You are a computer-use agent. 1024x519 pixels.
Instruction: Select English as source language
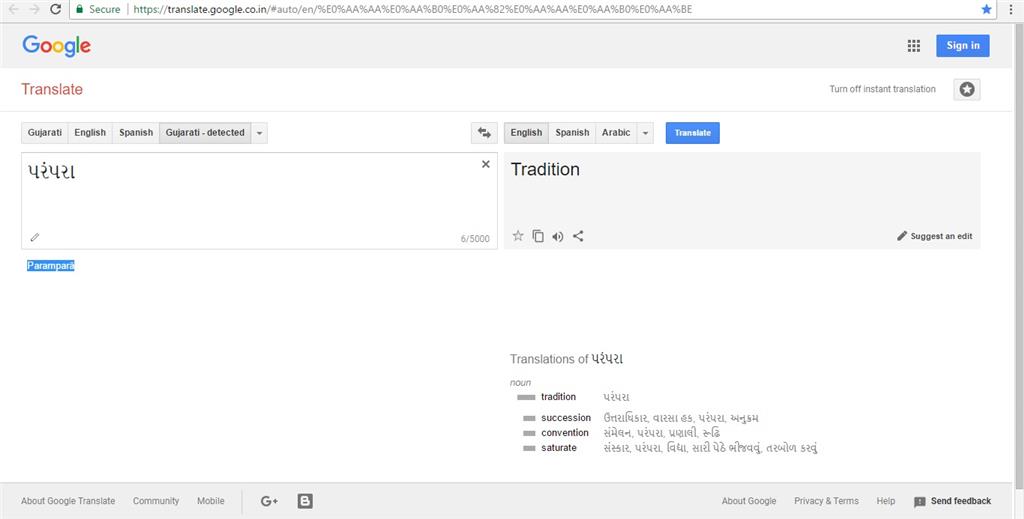[90, 133]
